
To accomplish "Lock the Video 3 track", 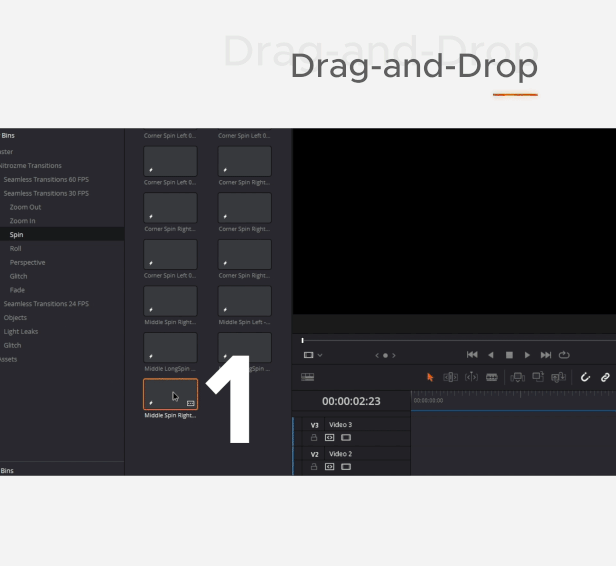I will (314, 438).
